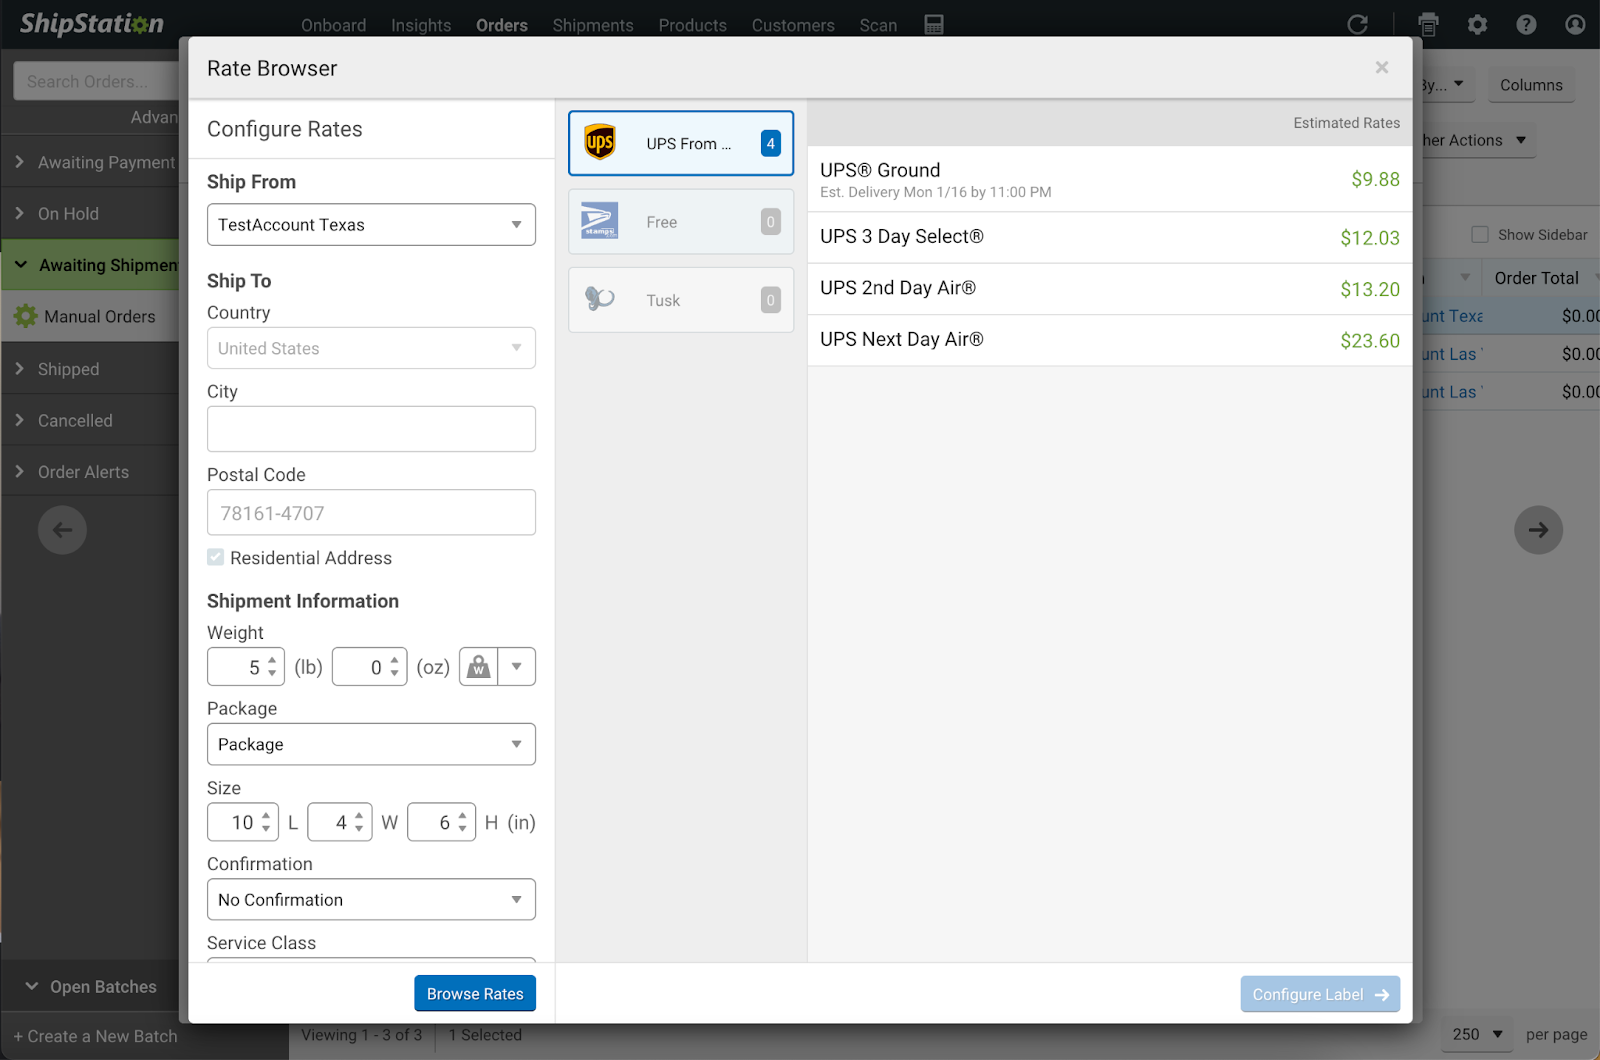The image size is (1600, 1060).
Task: Click the Order Total column header
Action: coord(1536,278)
